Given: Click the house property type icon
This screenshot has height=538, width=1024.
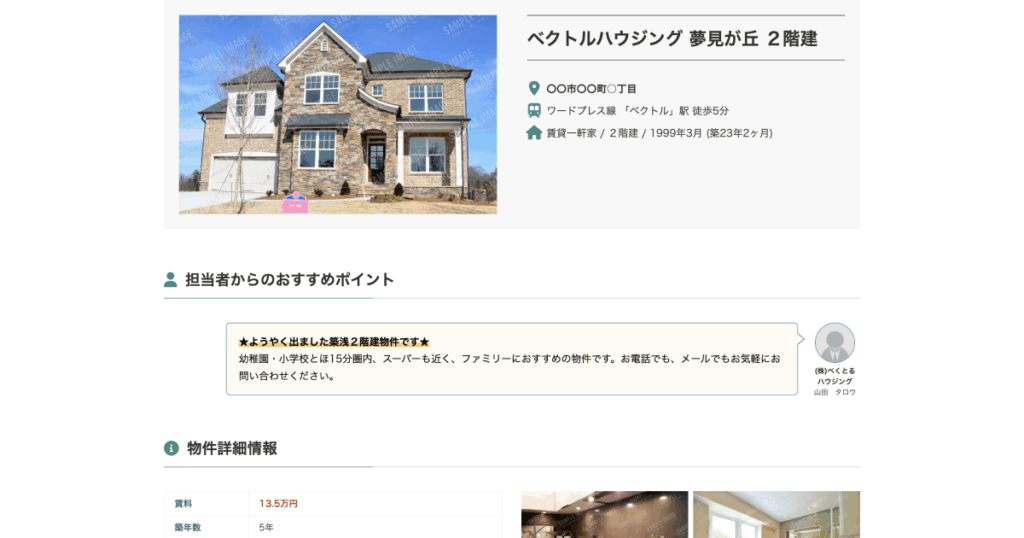Looking at the screenshot, I should [534, 133].
